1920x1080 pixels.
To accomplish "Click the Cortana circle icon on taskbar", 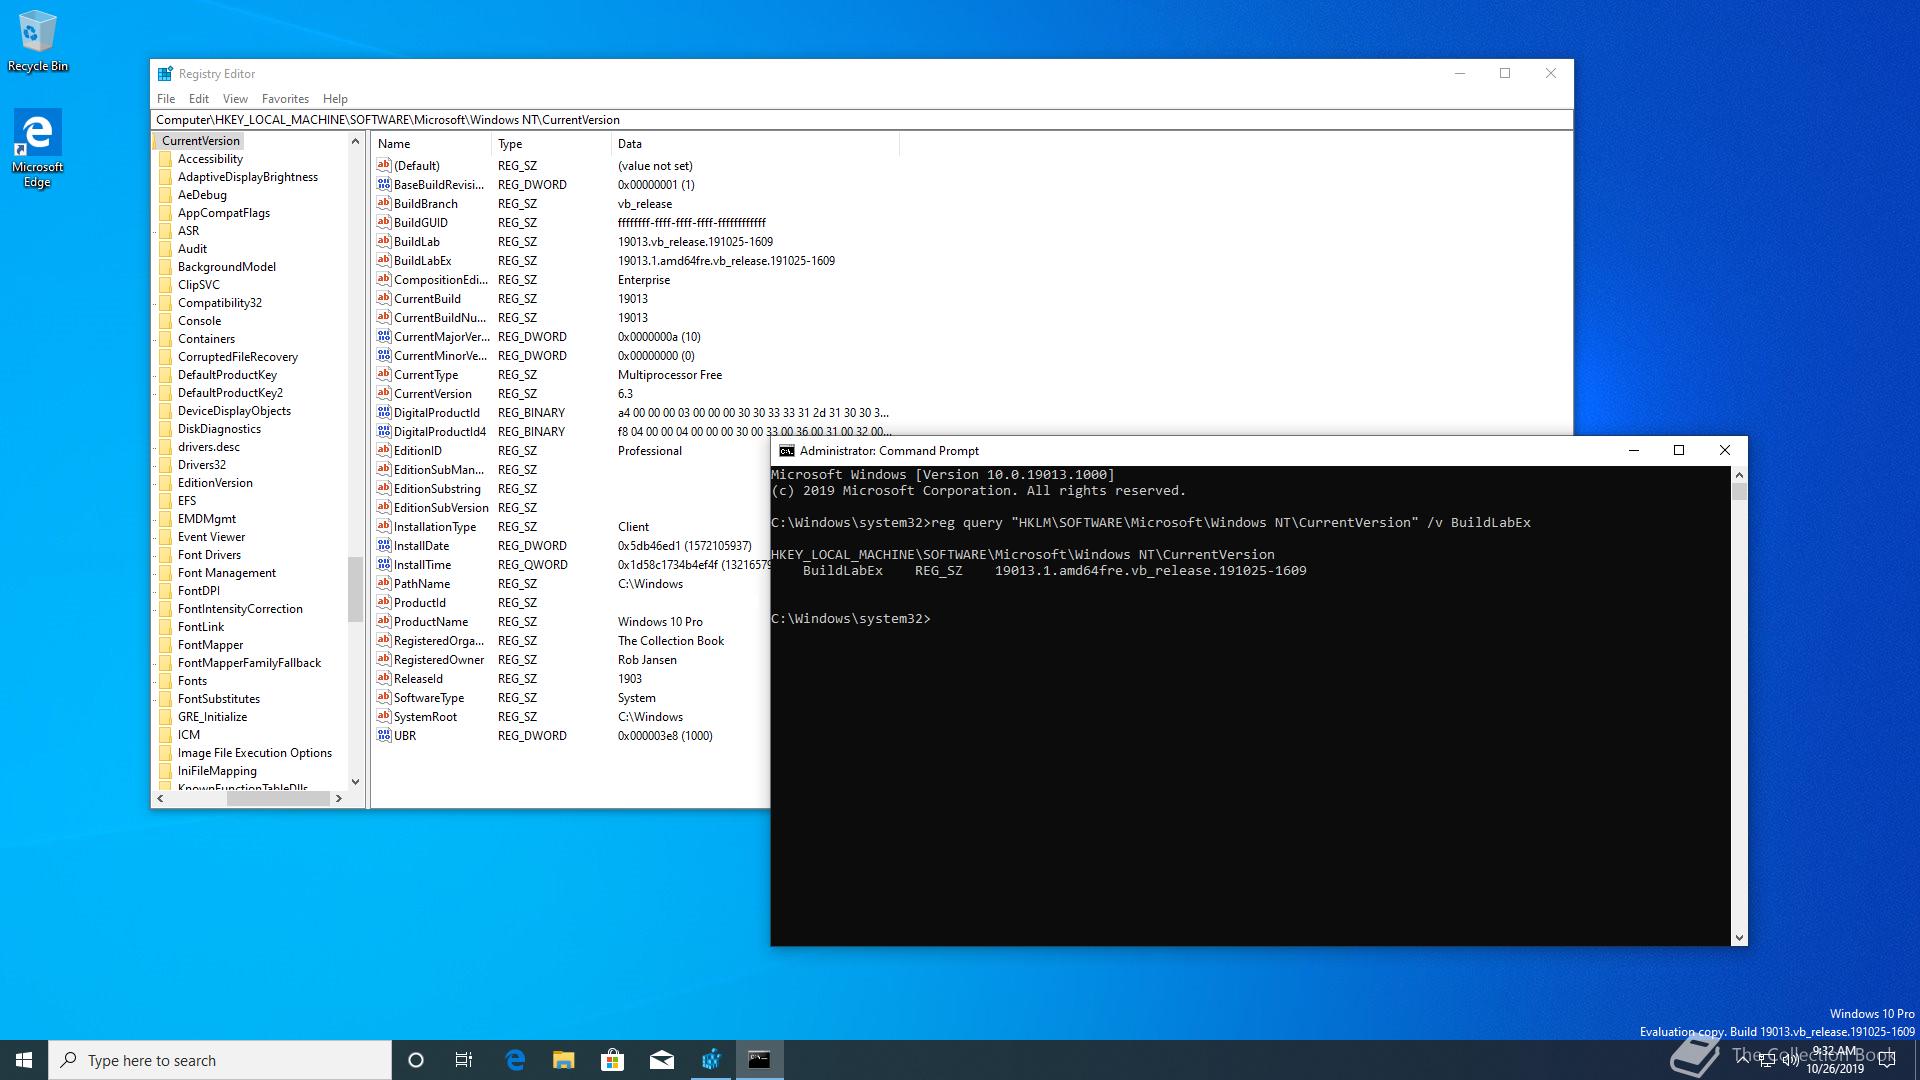I will click(416, 1060).
